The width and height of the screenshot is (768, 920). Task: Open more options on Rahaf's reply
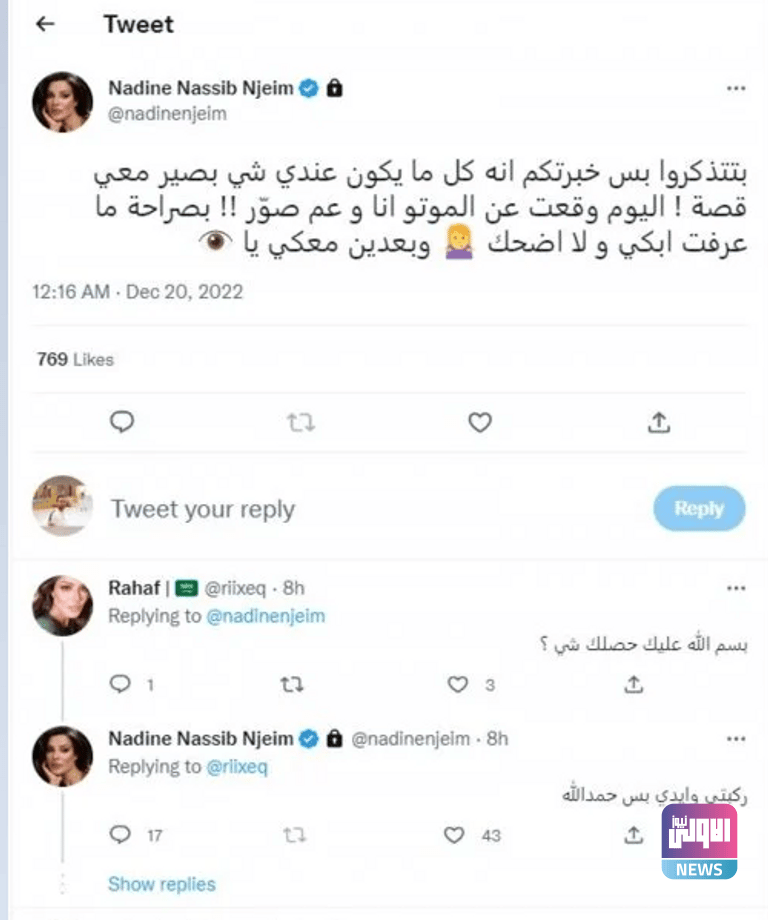(x=736, y=589)
